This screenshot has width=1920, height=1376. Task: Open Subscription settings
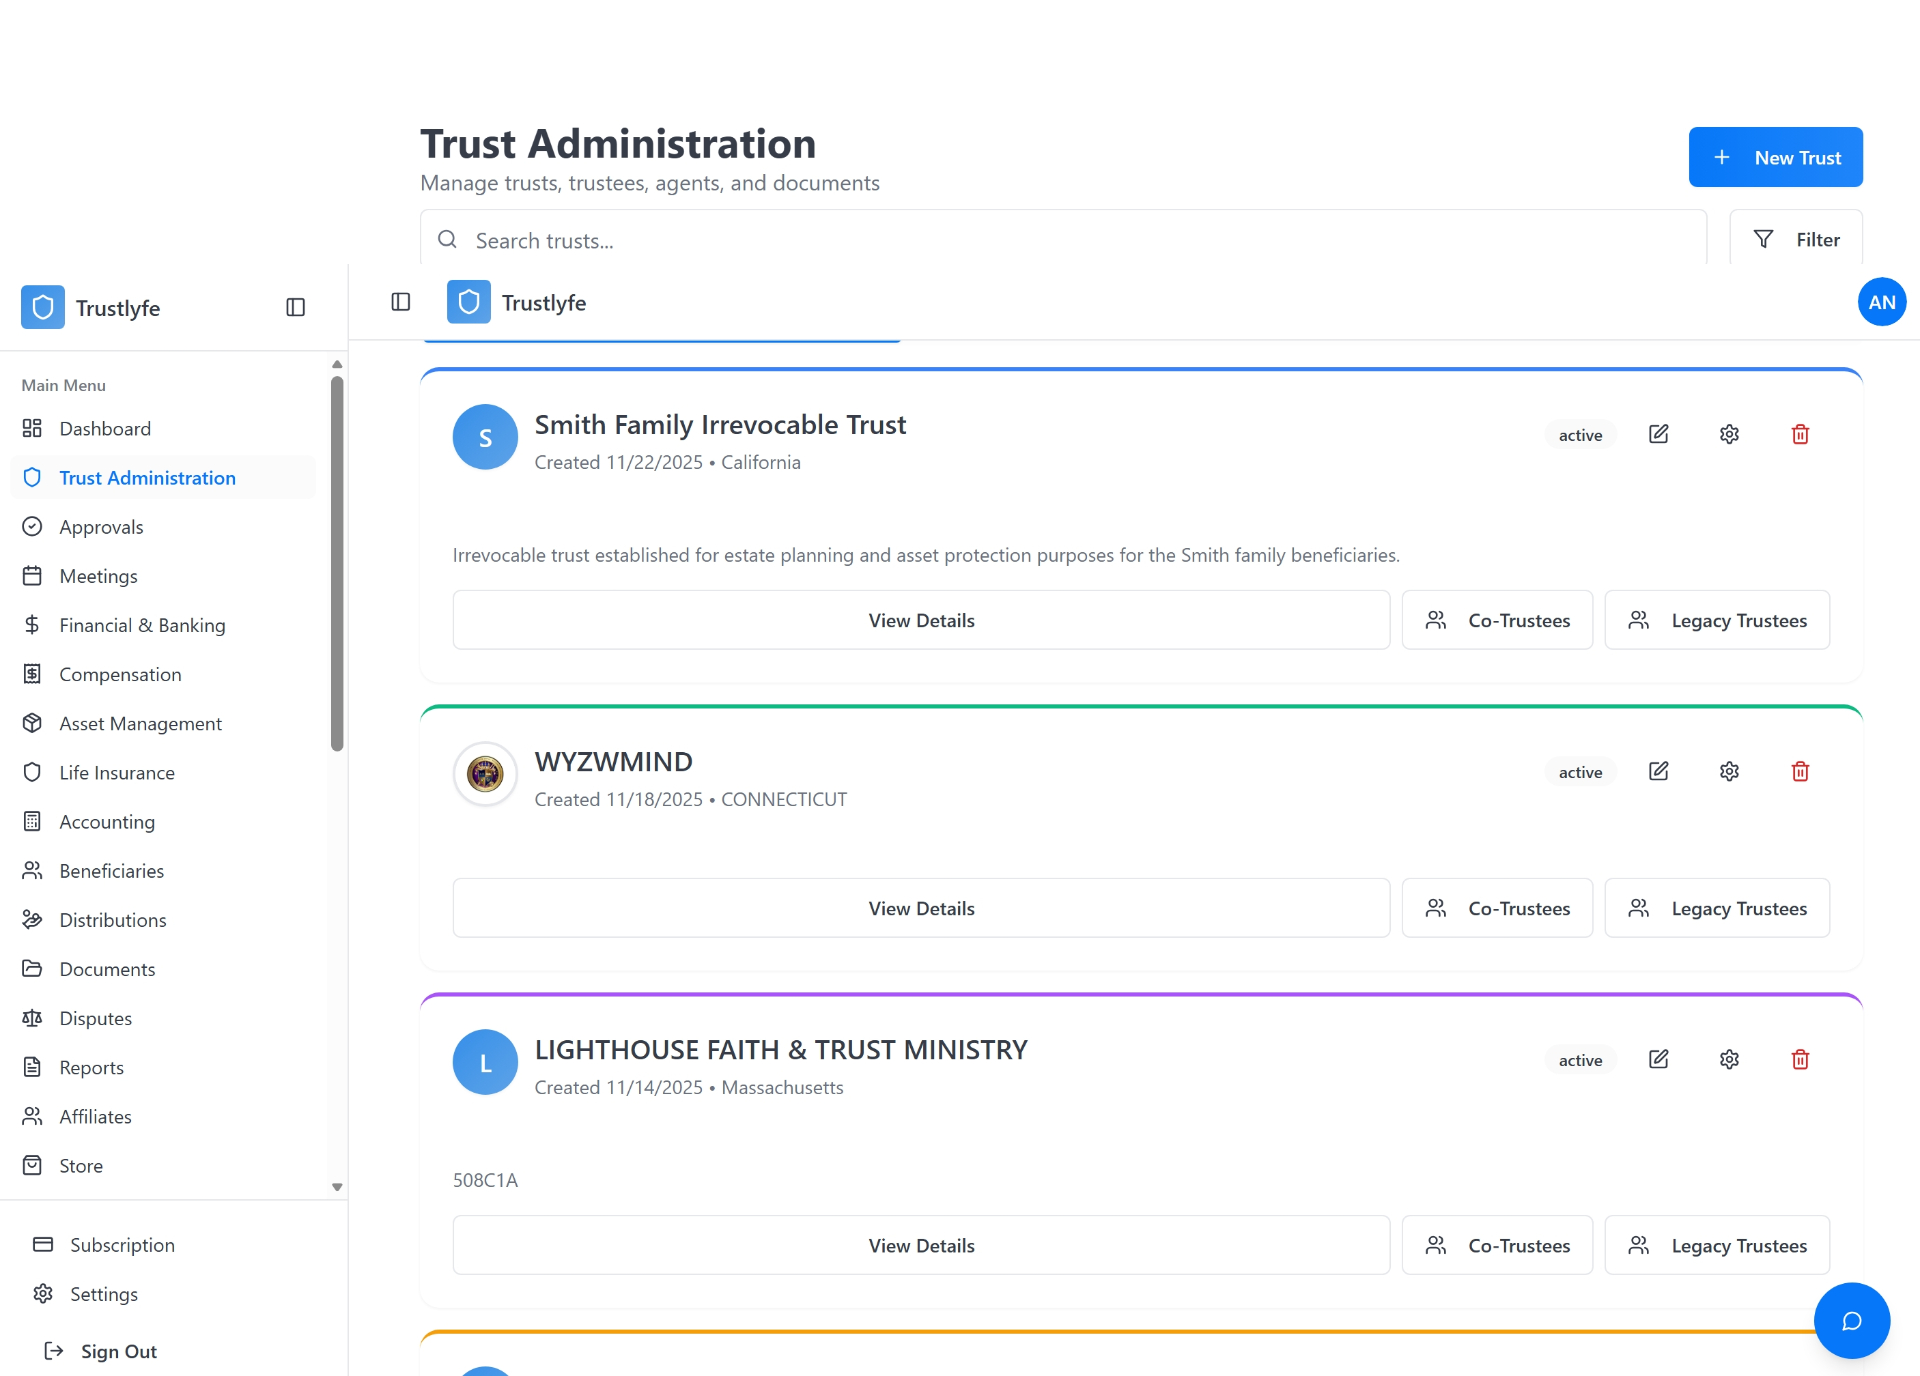[174, 1245]
